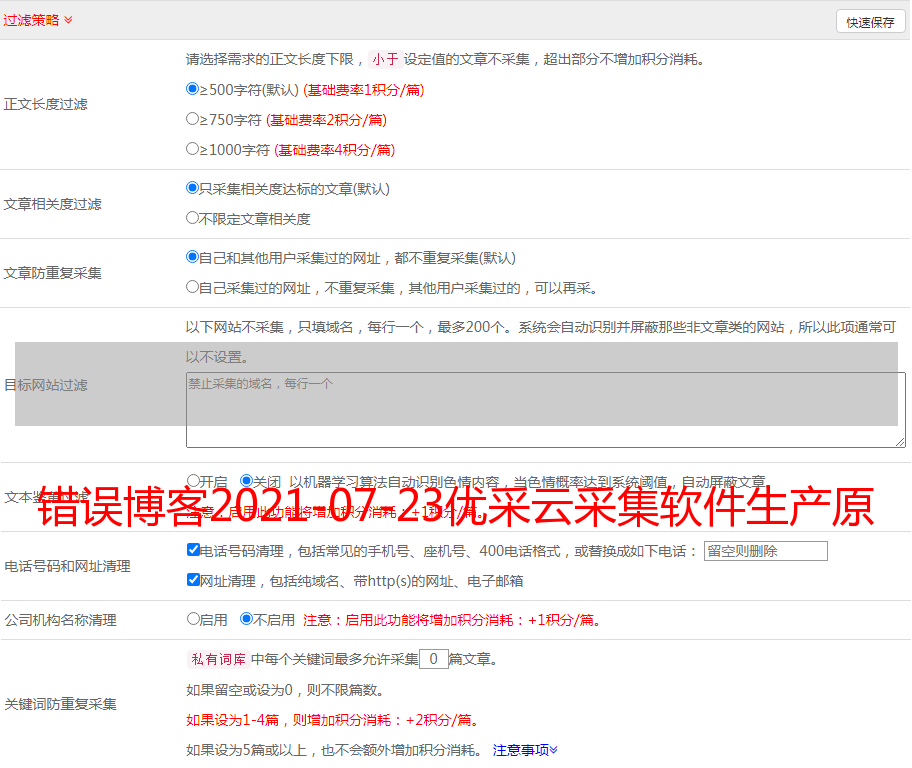This screenshot has height=768, width=912.
Task: Click the 文章防重复采集 row label
Action: pyautogui.click(x=53, y=273)
